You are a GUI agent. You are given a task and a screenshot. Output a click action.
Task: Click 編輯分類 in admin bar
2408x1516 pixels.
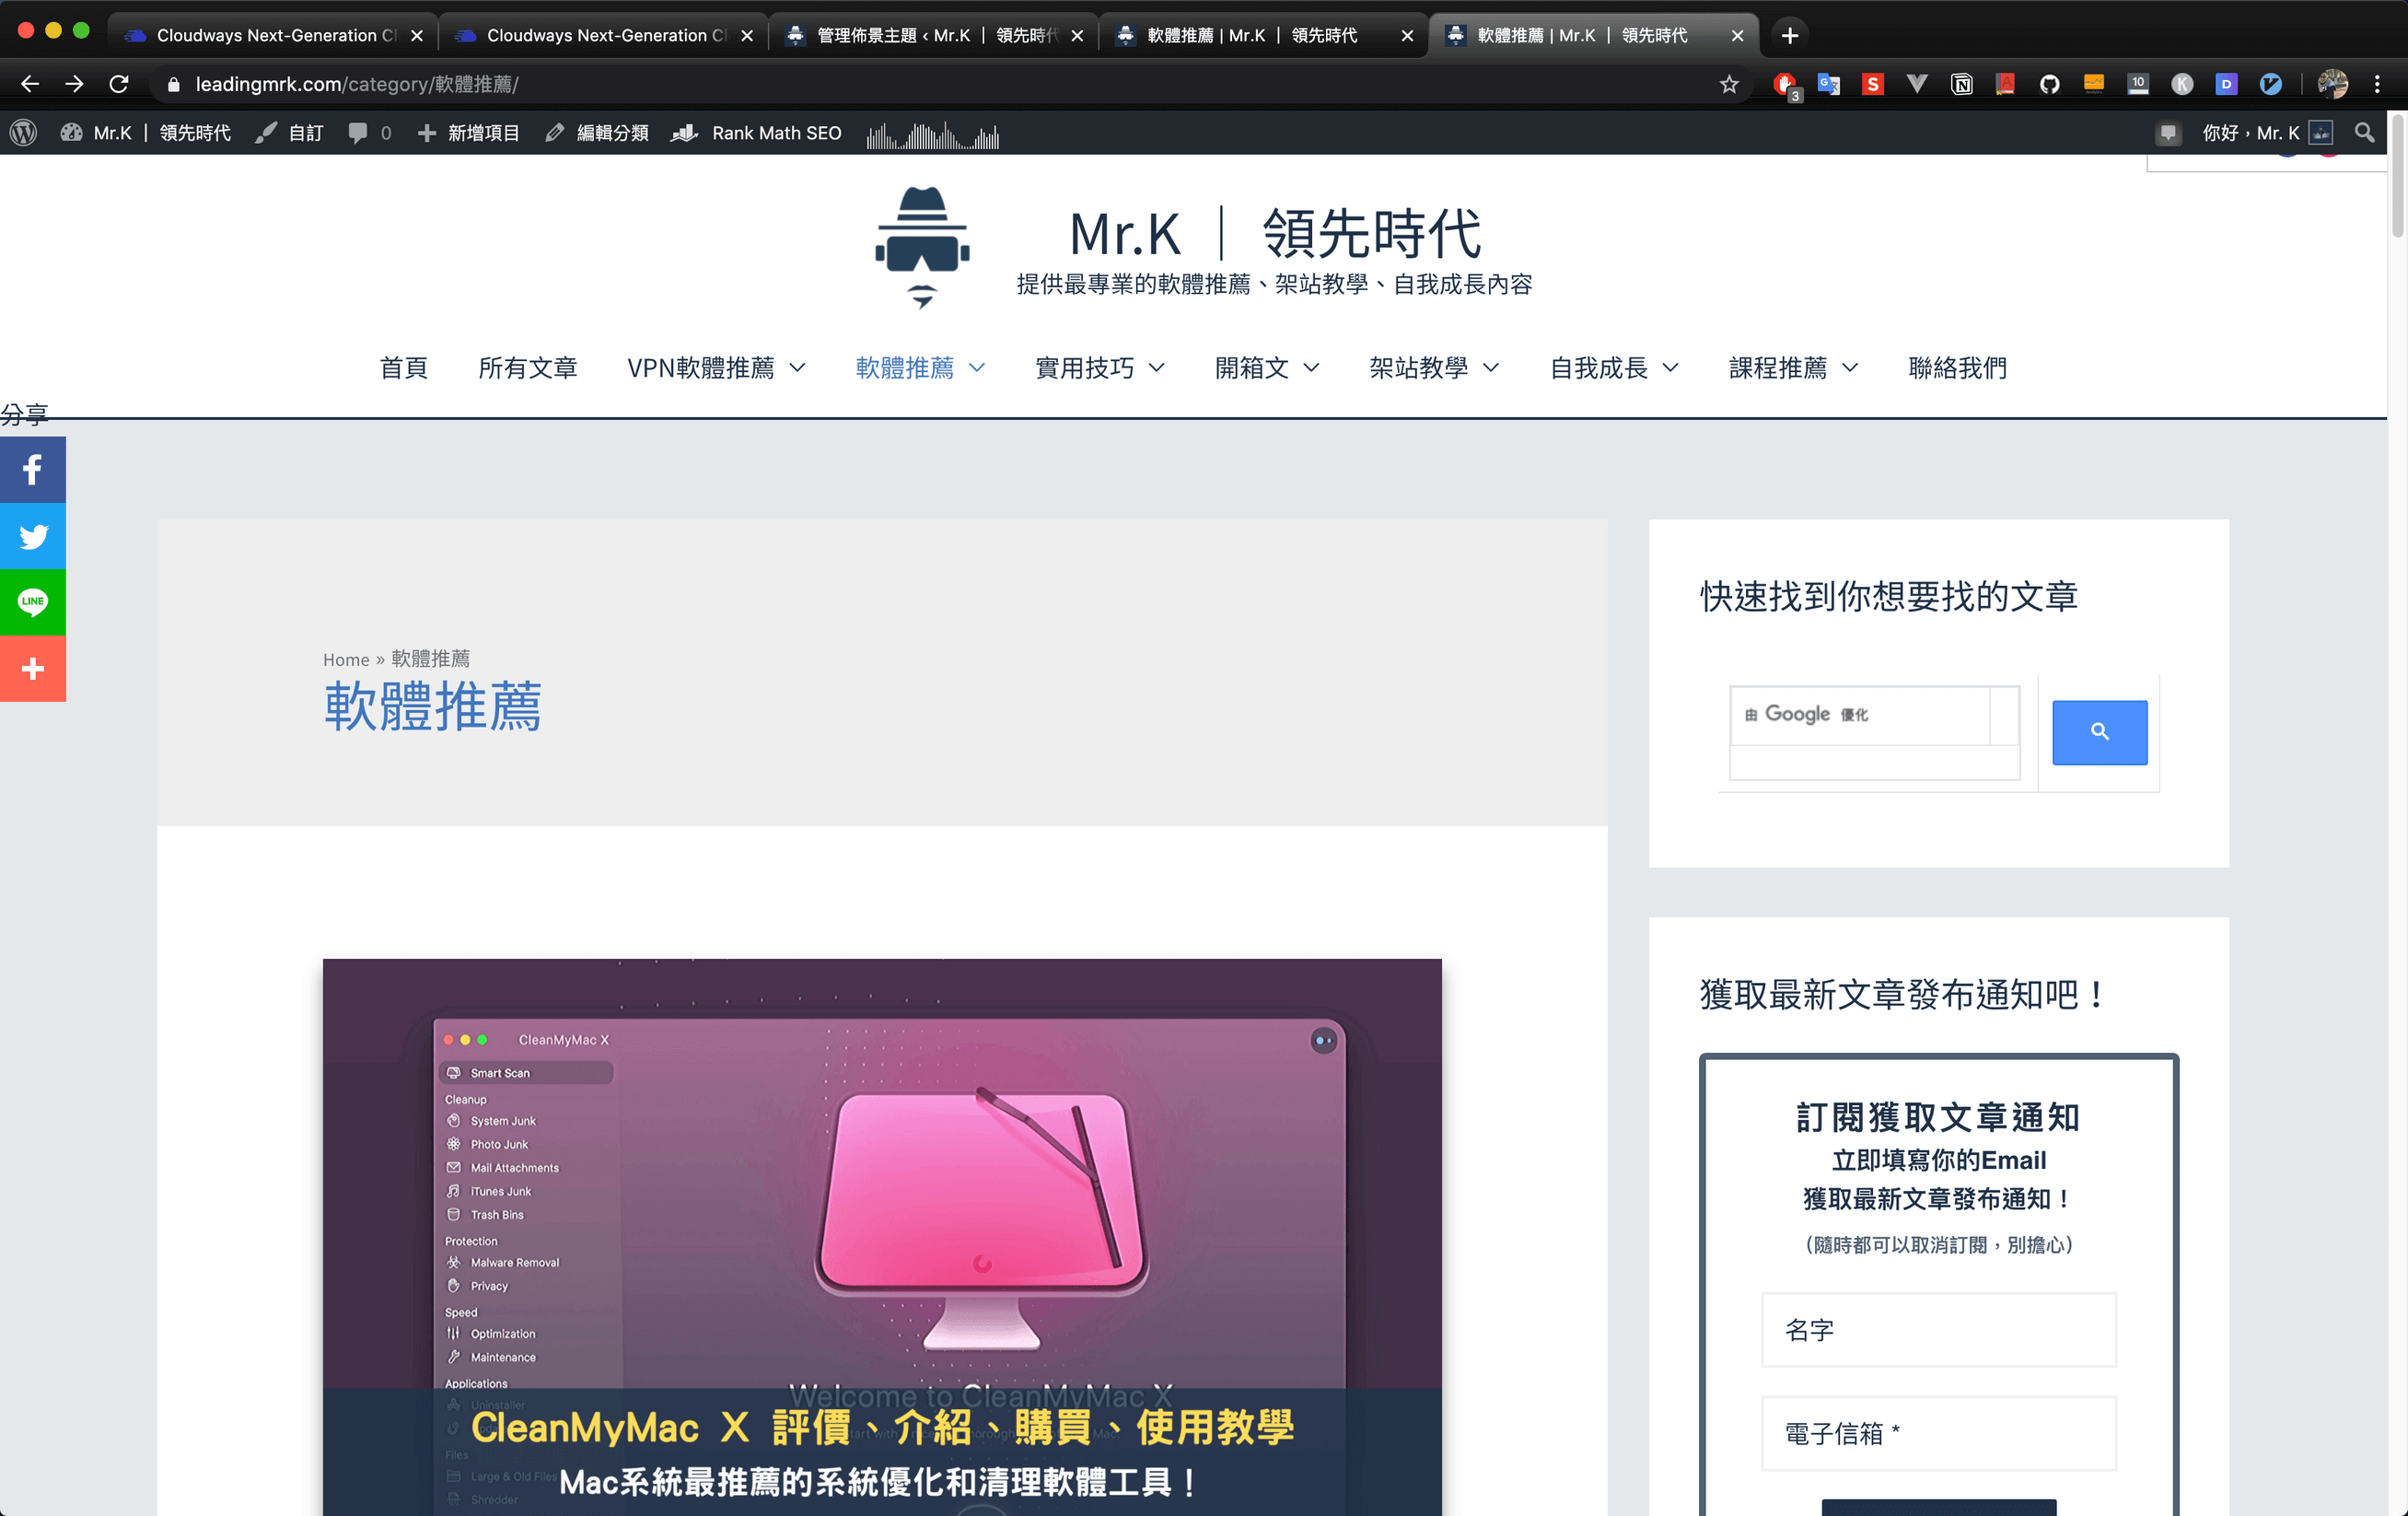coord(597,133)
